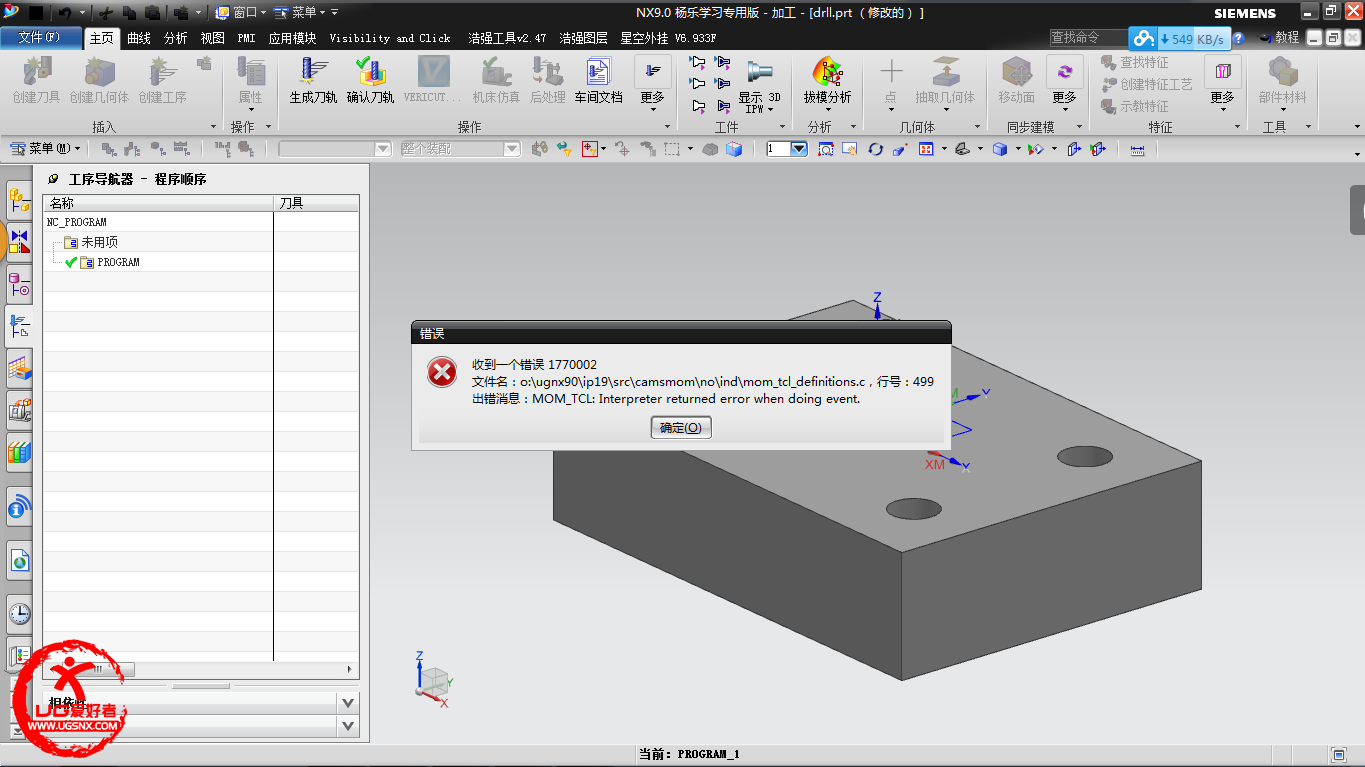Open the 窗口 window dropdown in title bar
Image resolution: width=1365 pixels, height=767 pixels.
(241, 12)
